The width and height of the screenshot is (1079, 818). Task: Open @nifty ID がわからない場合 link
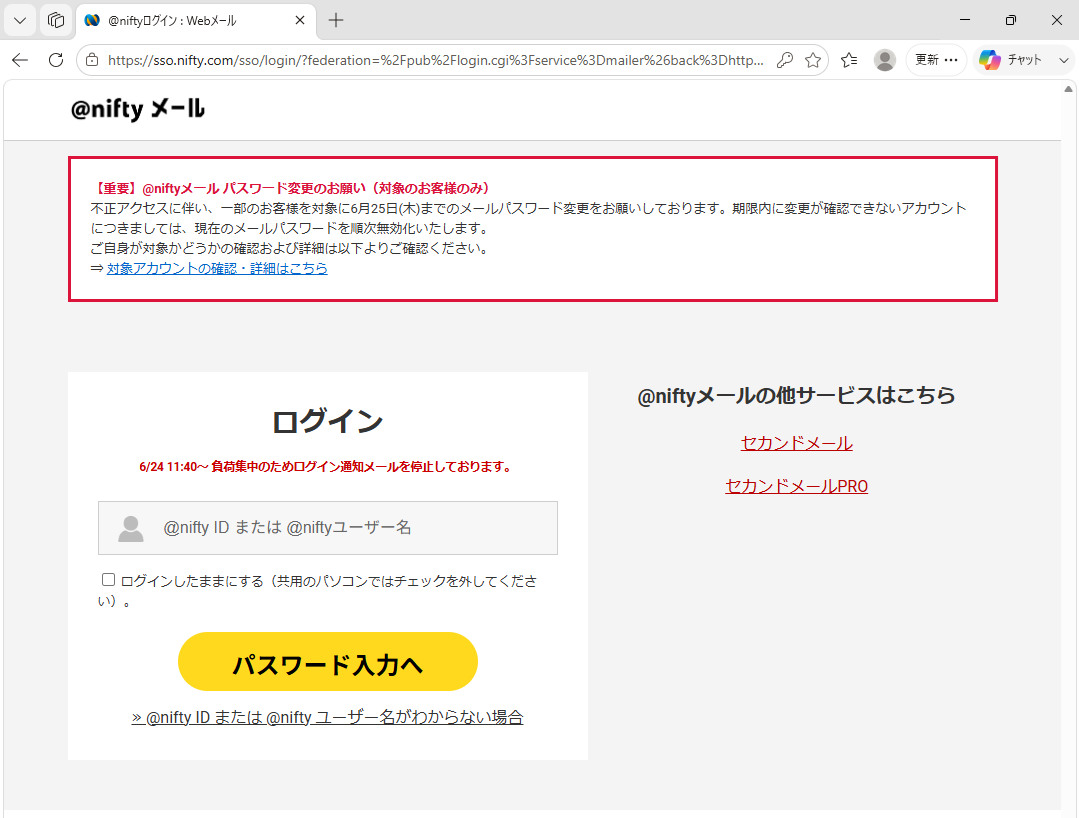tap(328, 718)
